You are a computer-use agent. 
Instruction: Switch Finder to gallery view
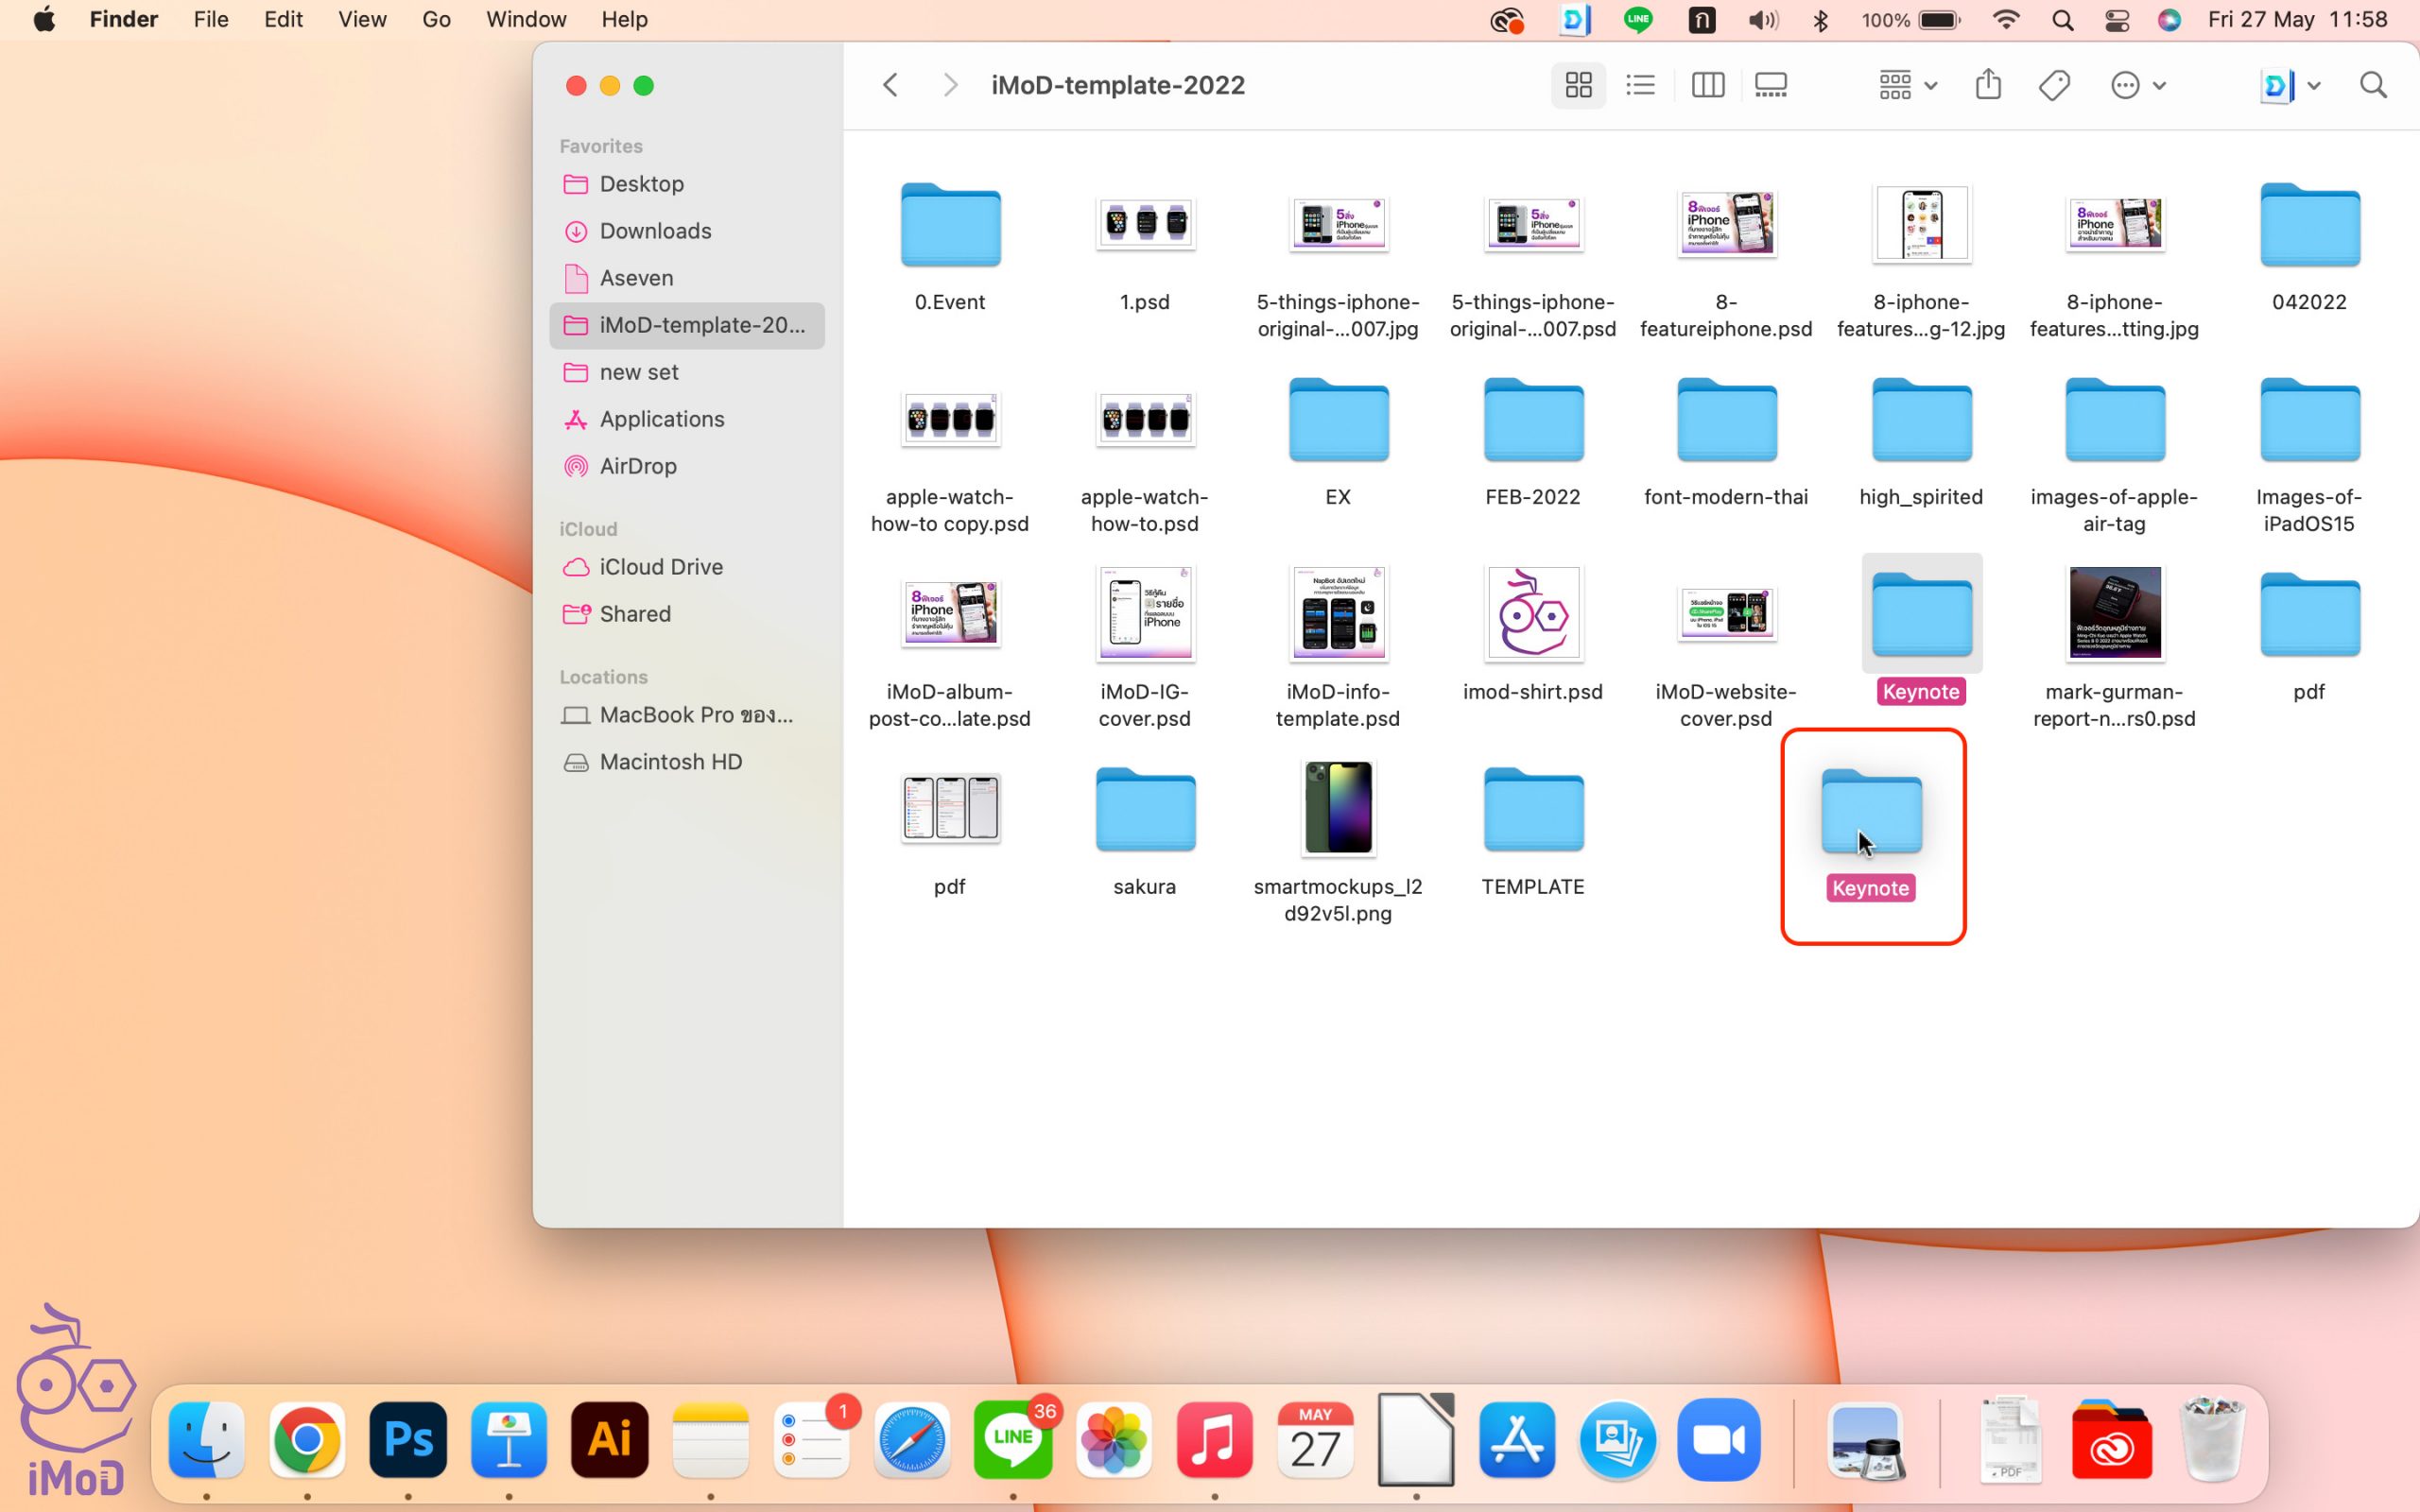1770,85
